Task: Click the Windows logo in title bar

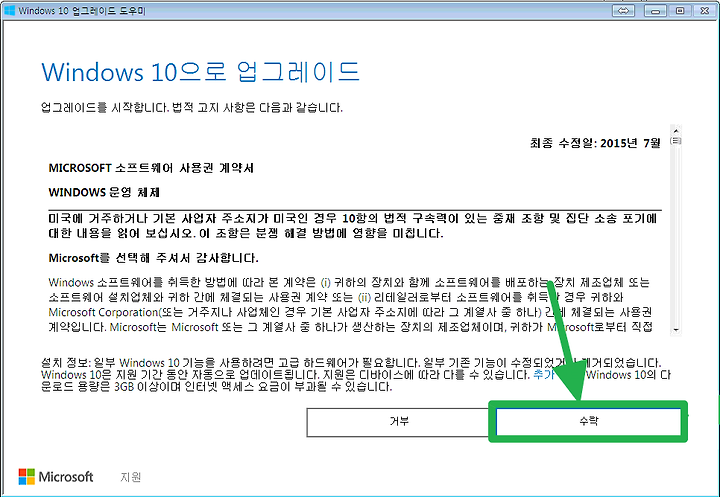Action: [x=9, y=10]
